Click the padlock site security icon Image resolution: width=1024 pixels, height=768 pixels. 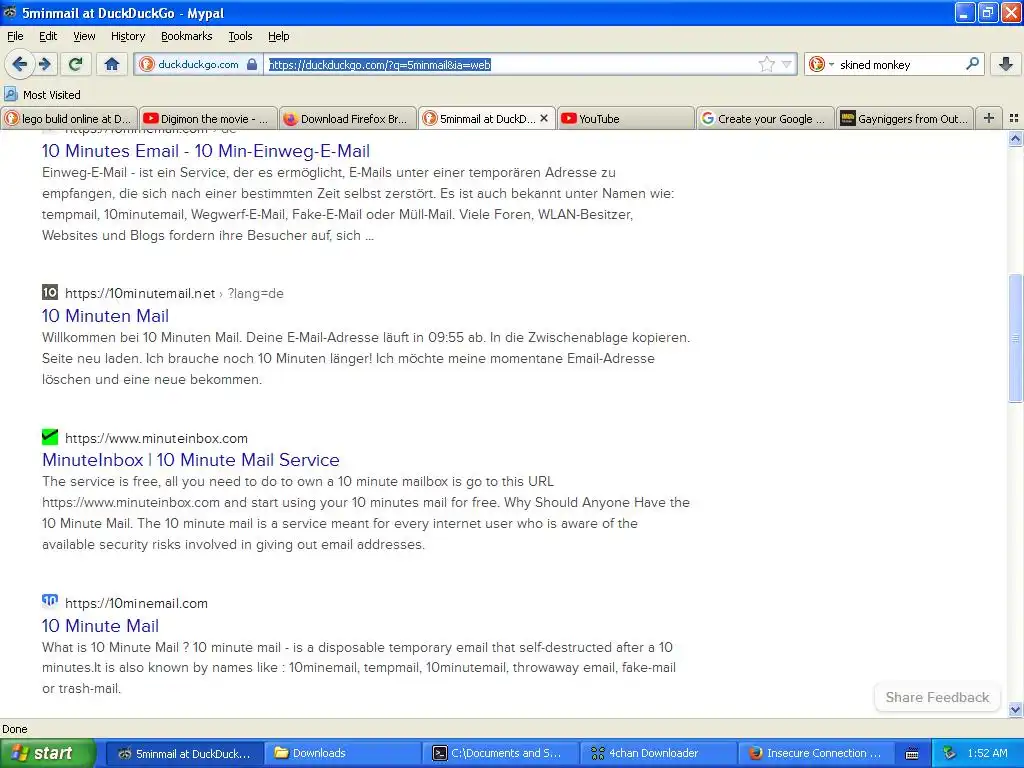pos(252,64)
